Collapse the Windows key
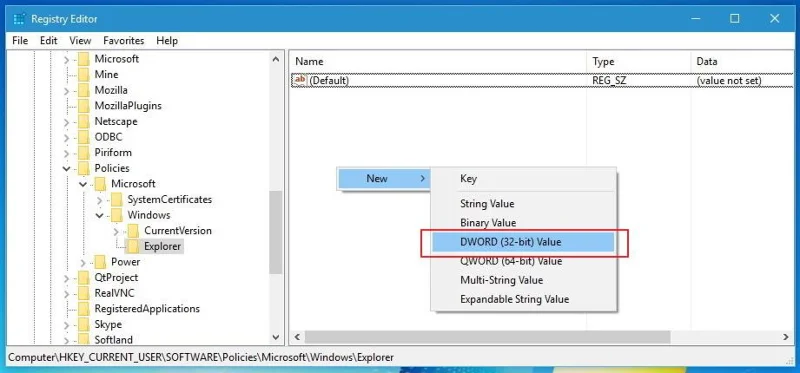Image resolution: width=800 pixels, height=373 pixels. 99,215
